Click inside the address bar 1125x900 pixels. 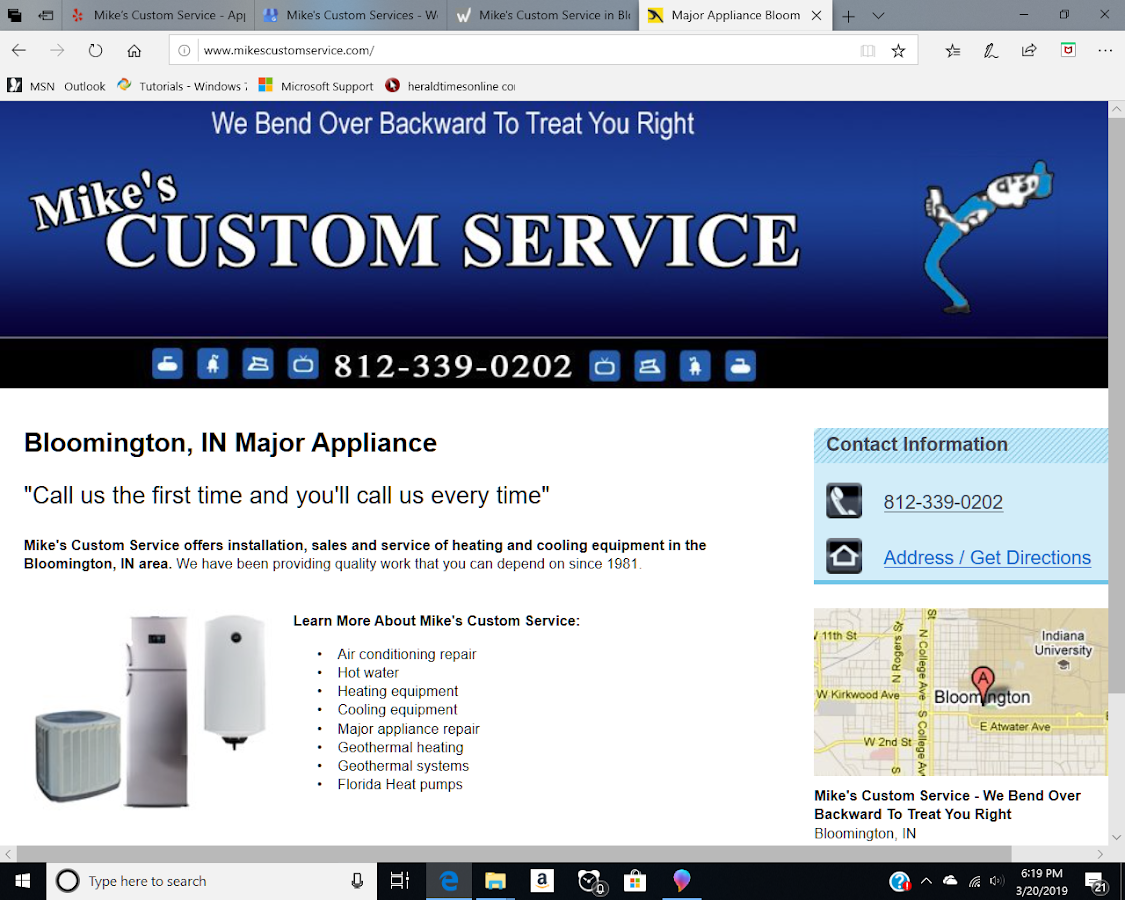[500, 50]
